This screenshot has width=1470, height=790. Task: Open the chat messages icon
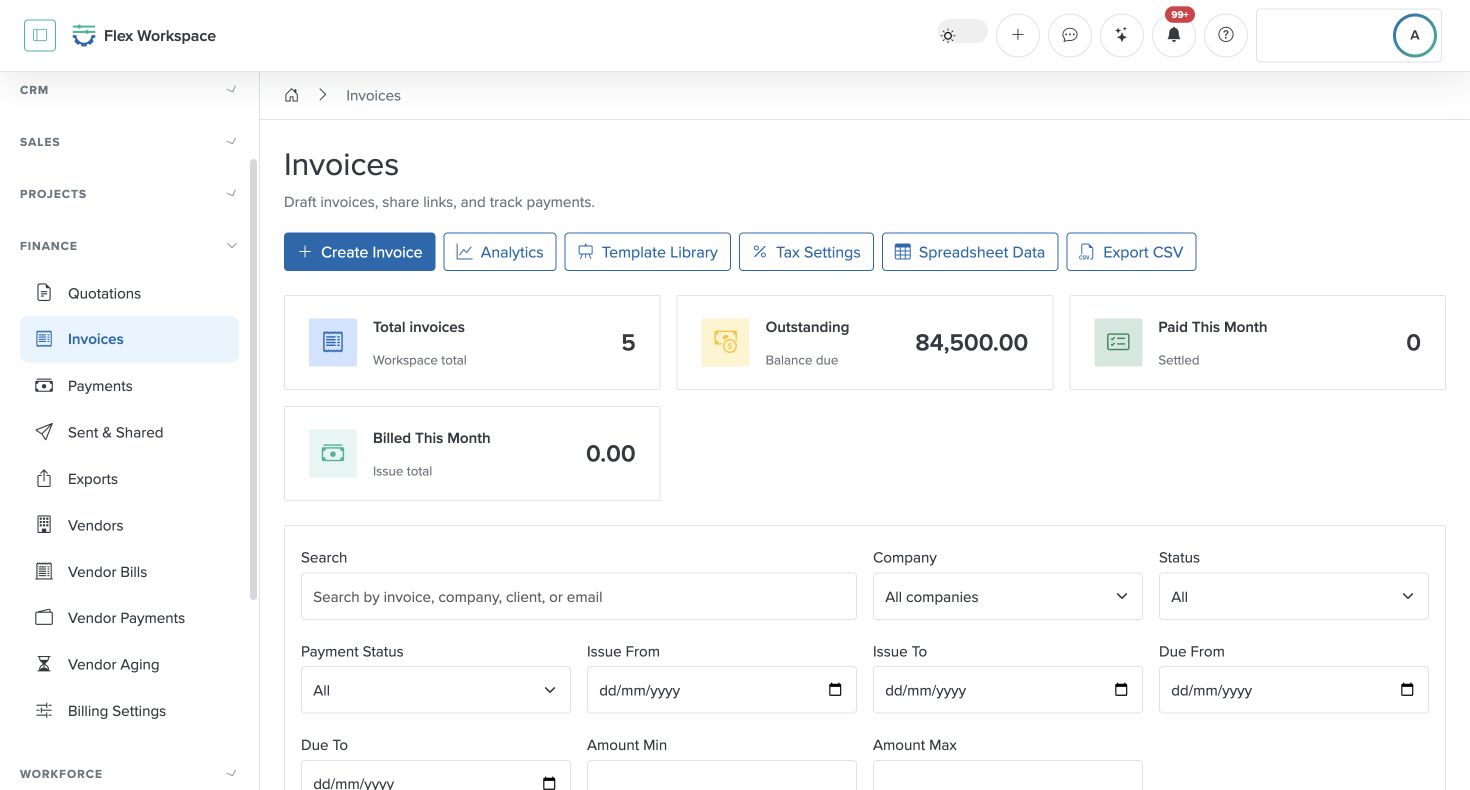[x=1070, y=35]
